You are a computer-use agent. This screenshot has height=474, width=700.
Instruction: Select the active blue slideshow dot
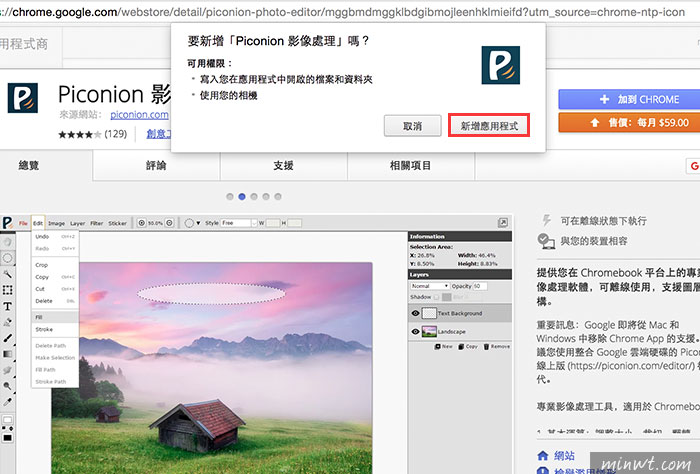point(242,196)
